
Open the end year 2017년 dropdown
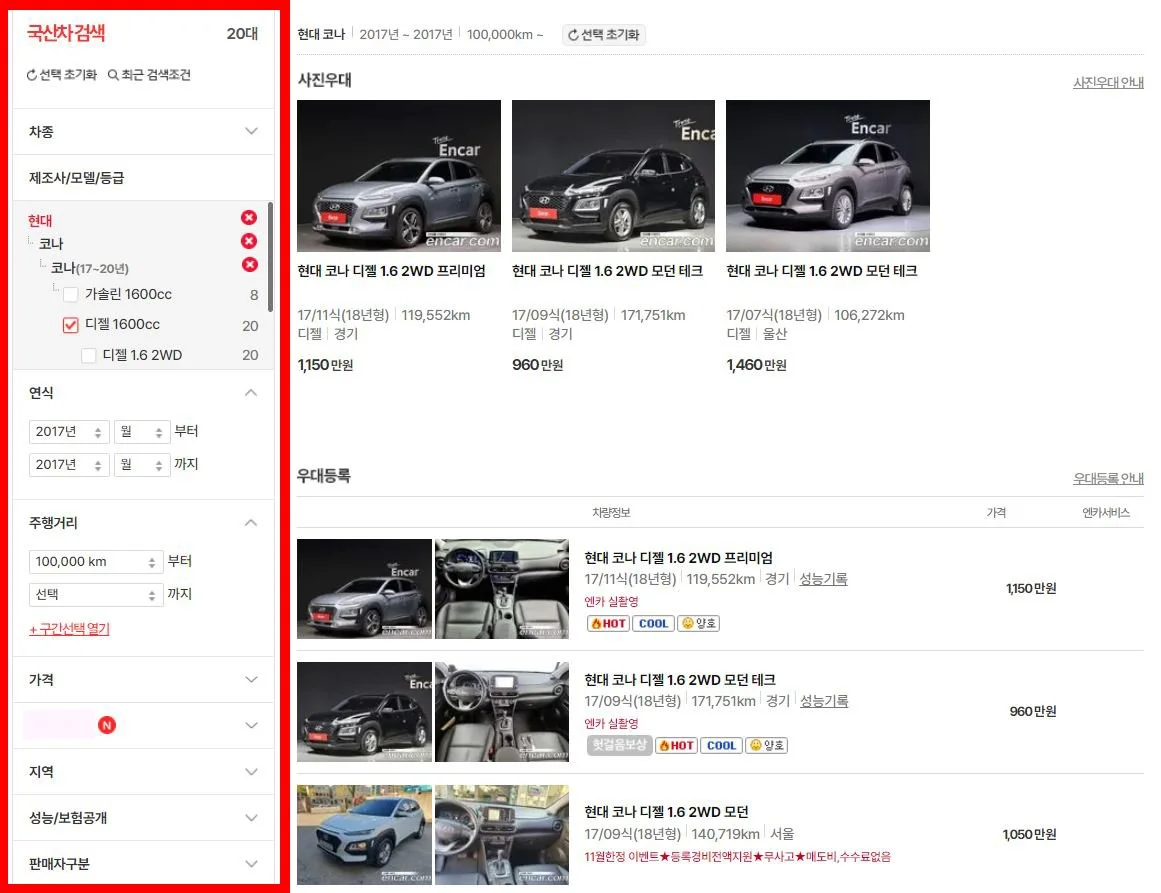[69, 465]
